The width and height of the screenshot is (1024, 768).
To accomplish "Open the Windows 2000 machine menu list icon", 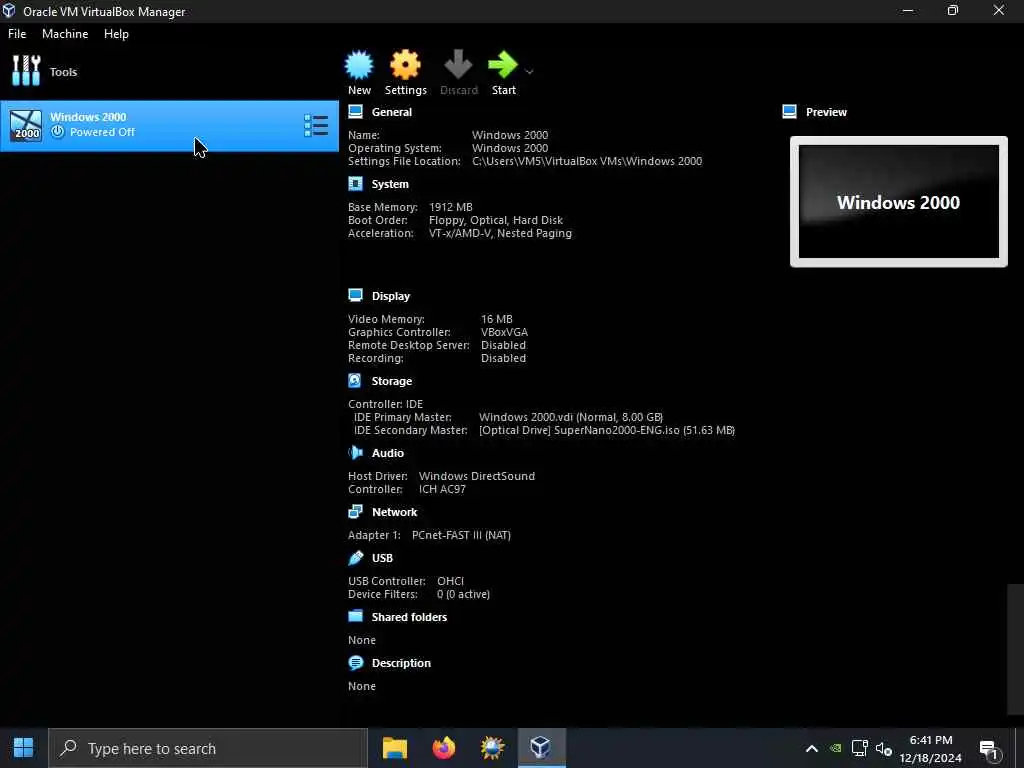I will point(316,125).
